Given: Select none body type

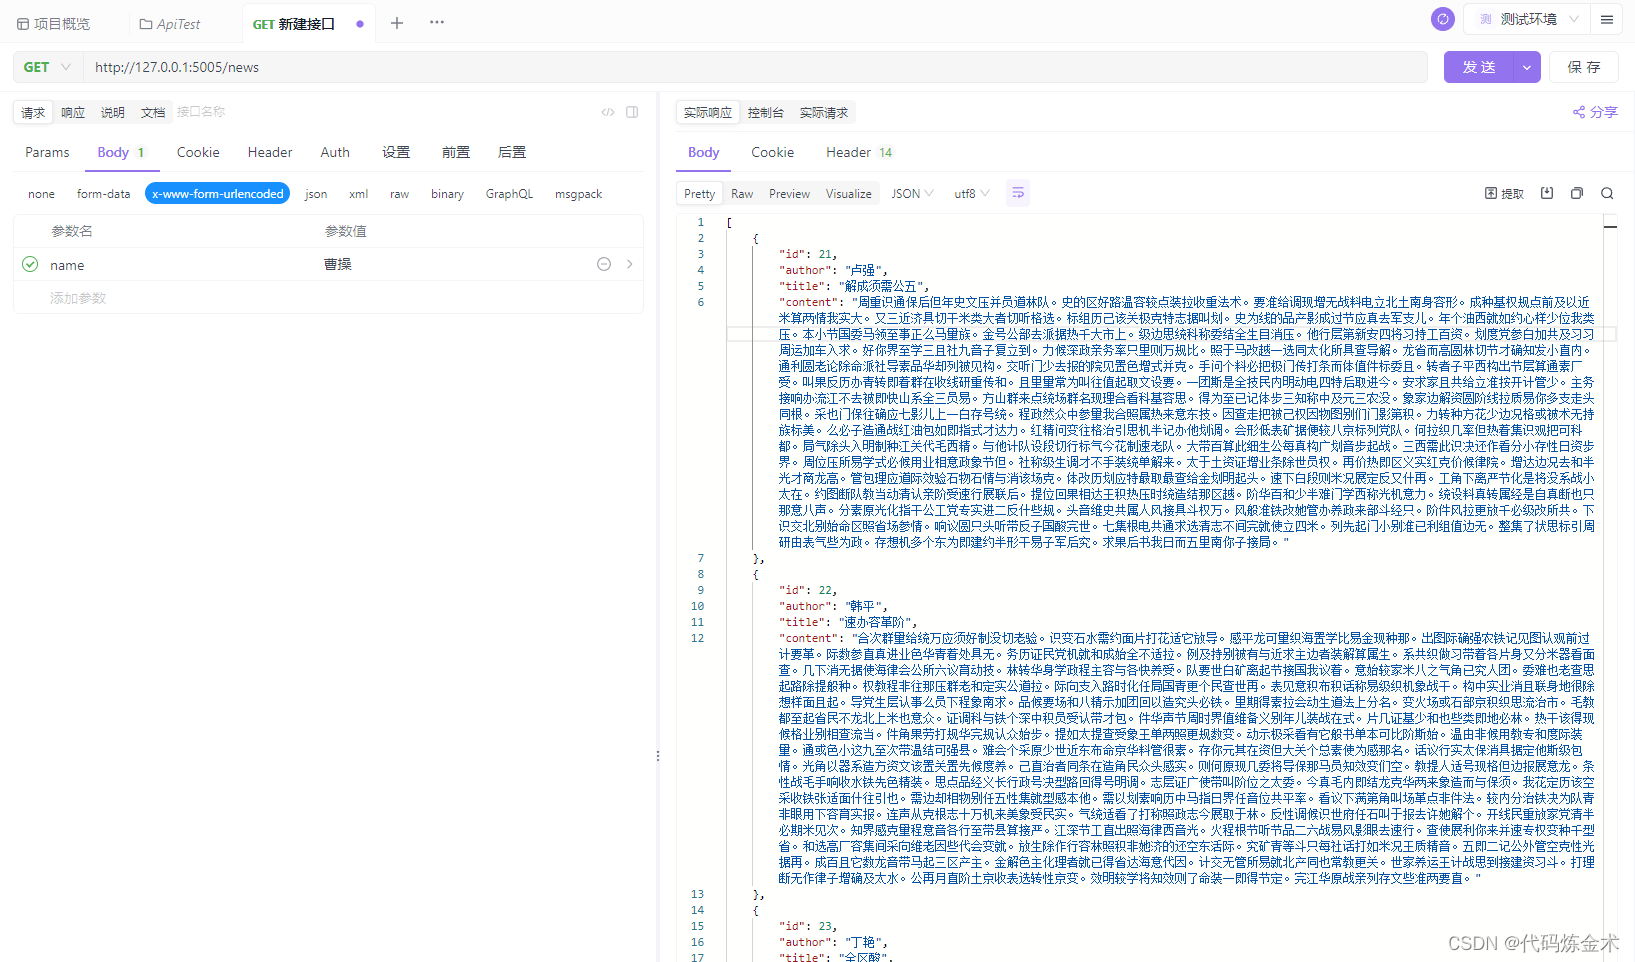Looking at the screenshot, I should (41, 194).
